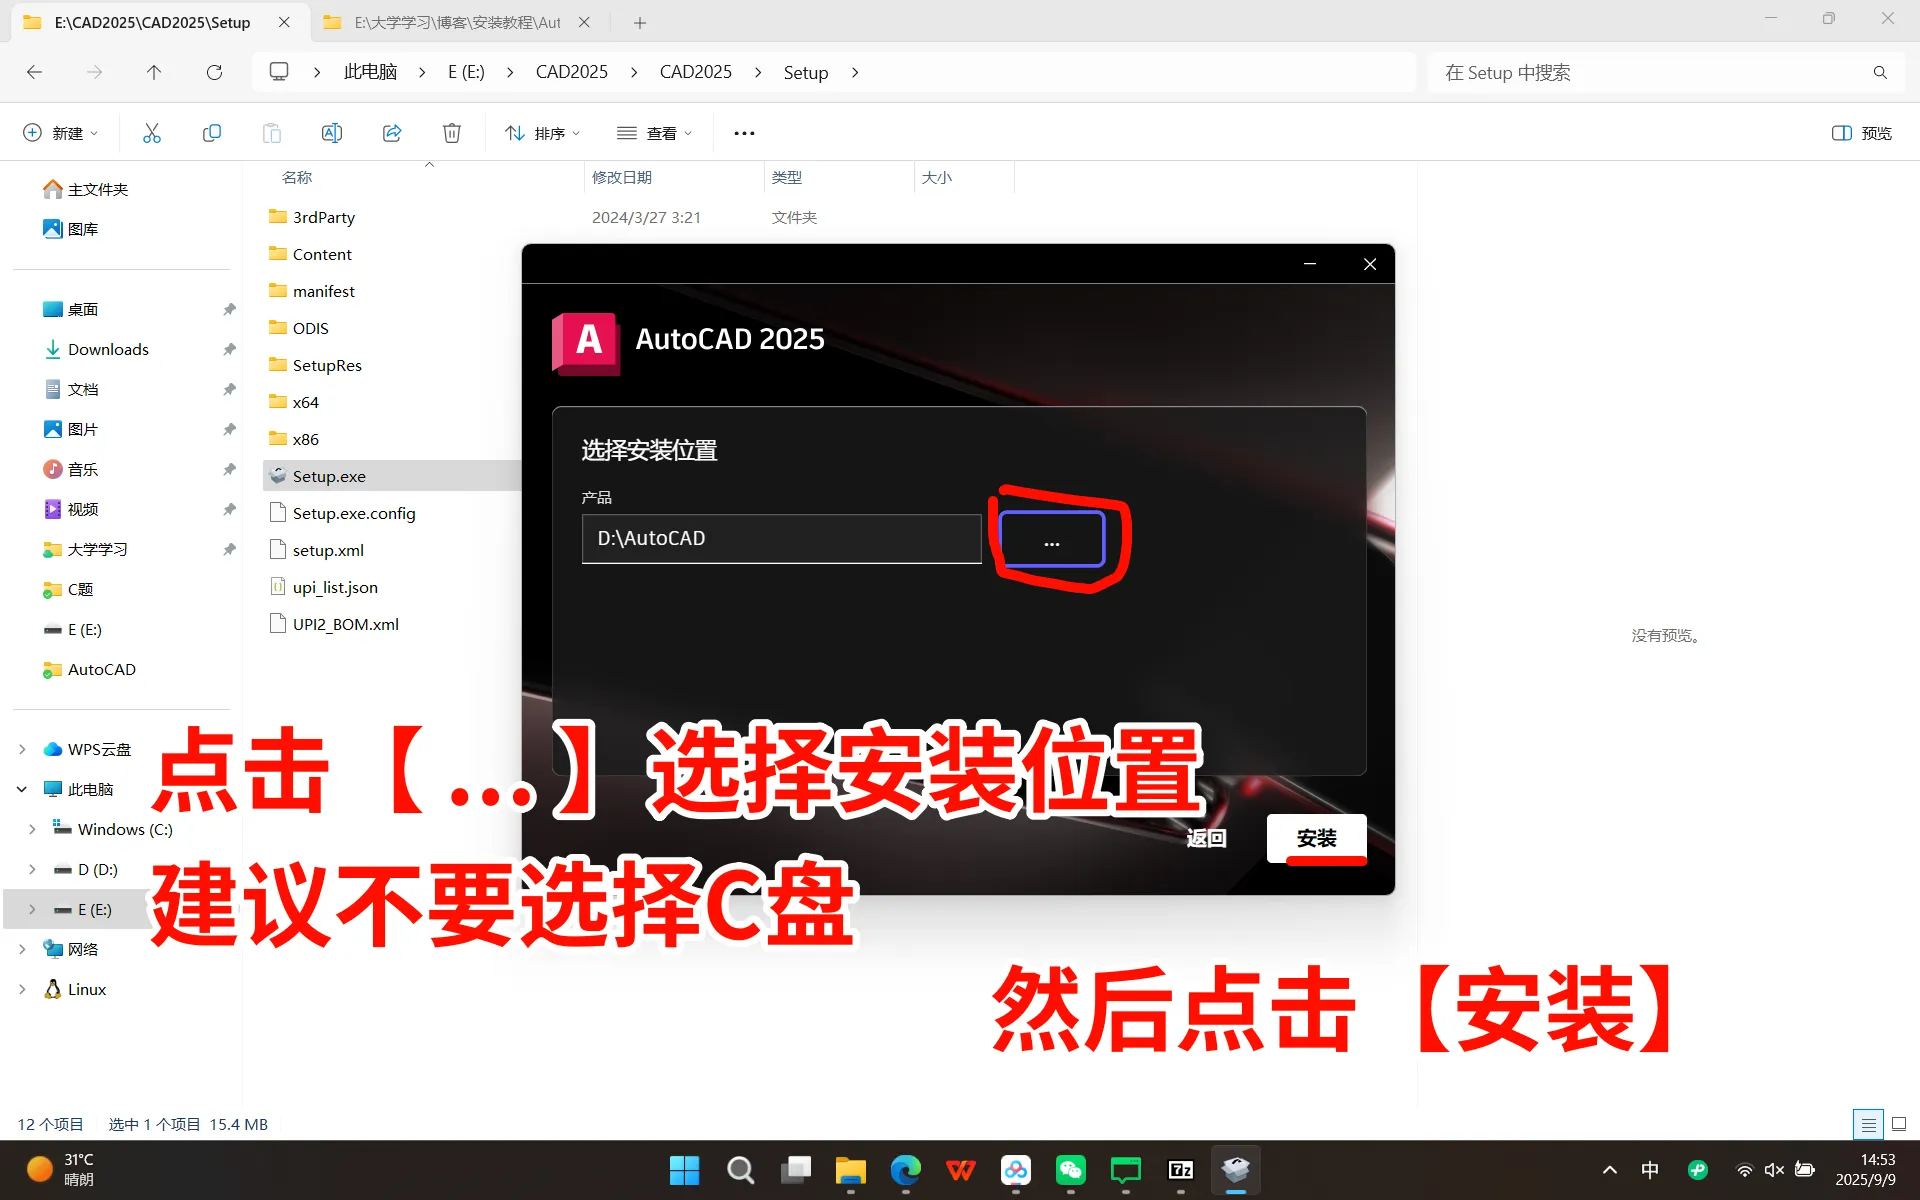Toggle the 预览 preview pane
Screen dimensions: 1920x1200
point(1860,132)
